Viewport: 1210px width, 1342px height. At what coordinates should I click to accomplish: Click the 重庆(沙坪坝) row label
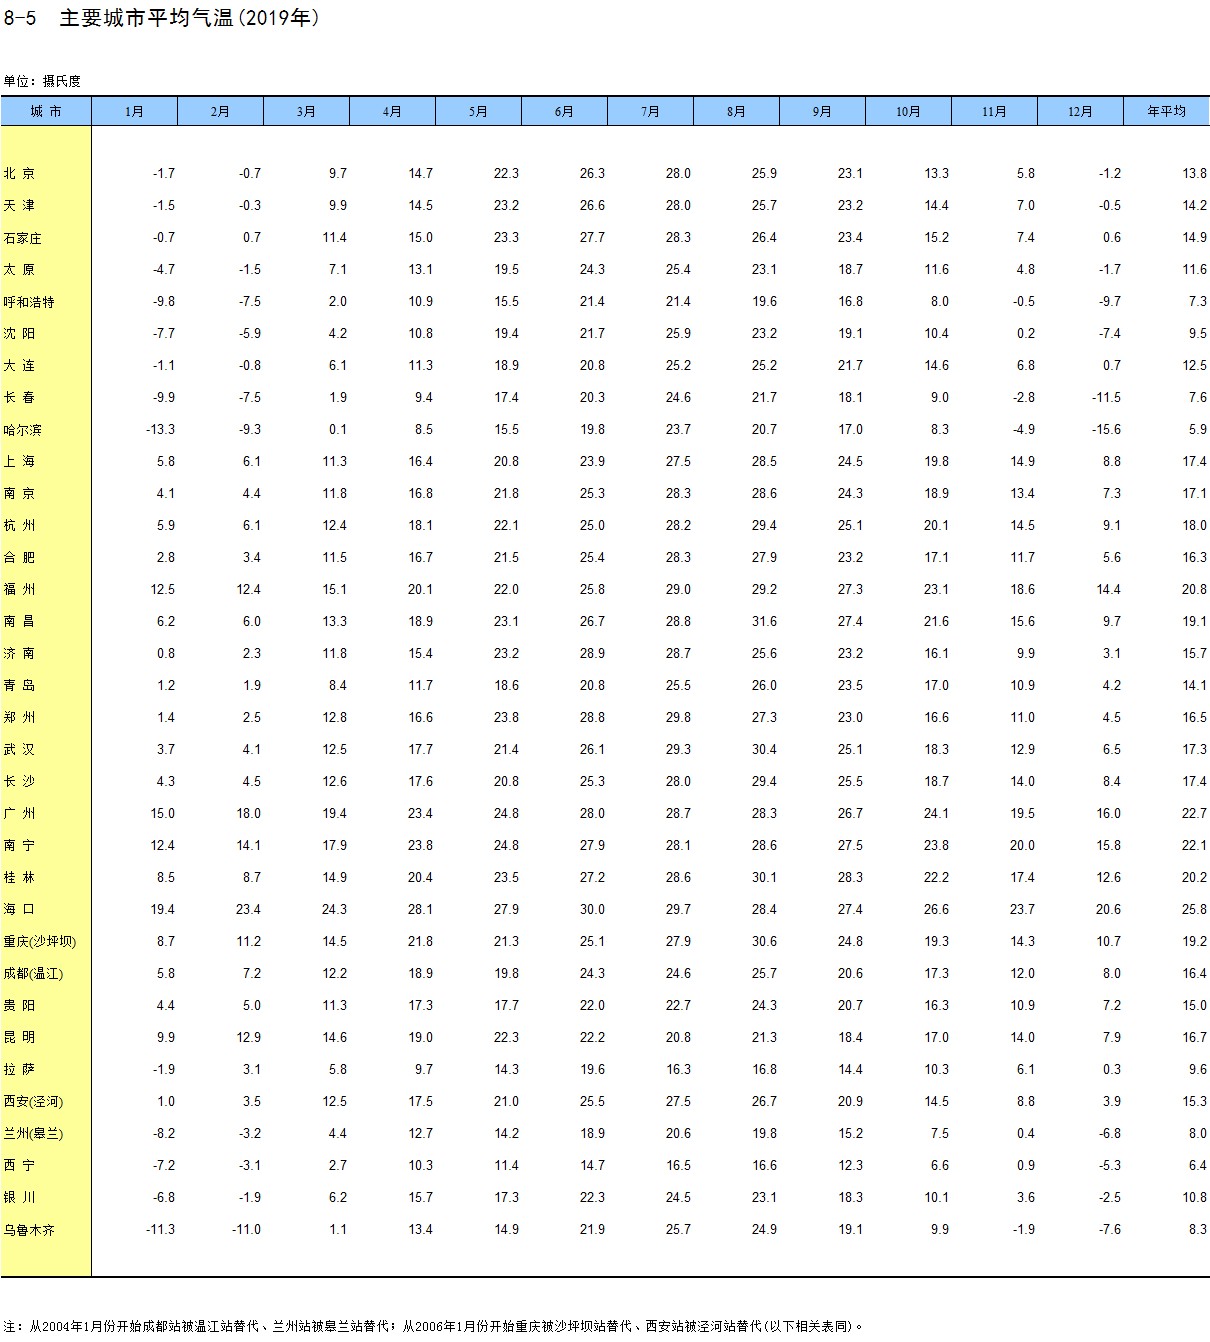40,941
